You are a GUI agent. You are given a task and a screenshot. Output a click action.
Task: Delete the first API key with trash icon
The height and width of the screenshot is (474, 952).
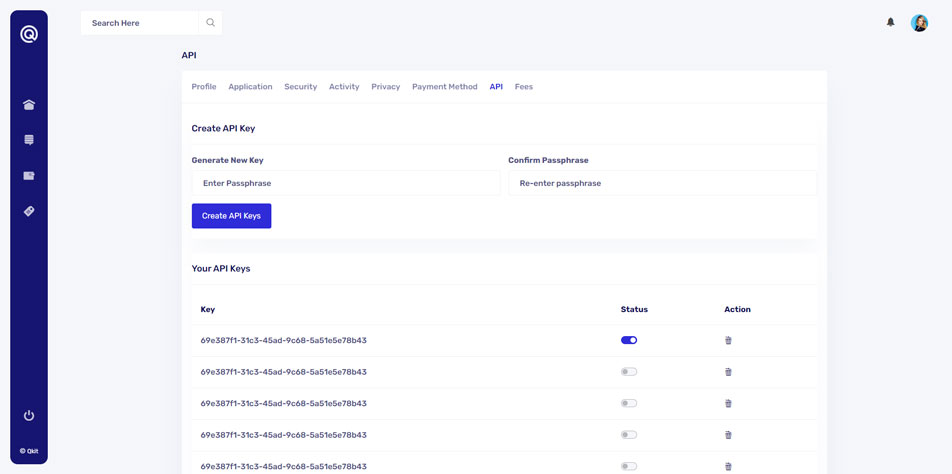[x=728, y=340]
